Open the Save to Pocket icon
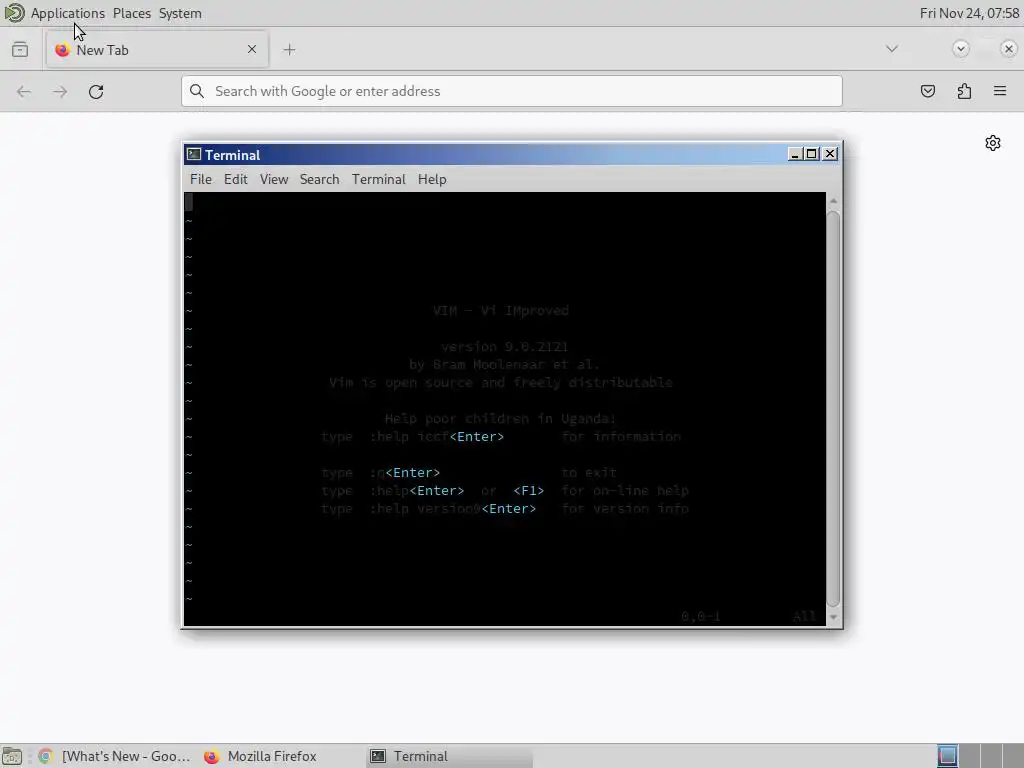 [927, 91]
